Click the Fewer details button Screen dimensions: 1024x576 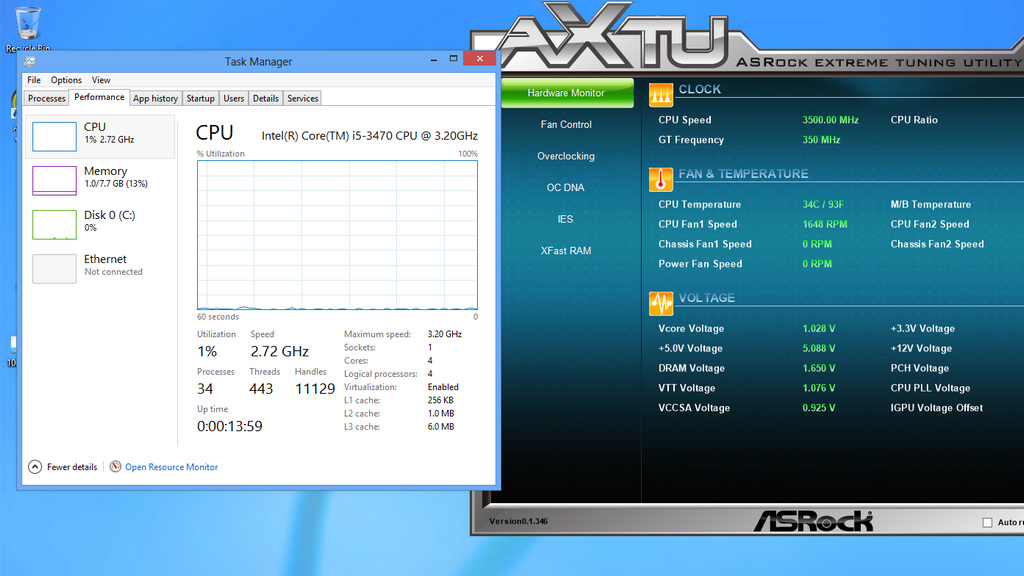coord(63,467)
